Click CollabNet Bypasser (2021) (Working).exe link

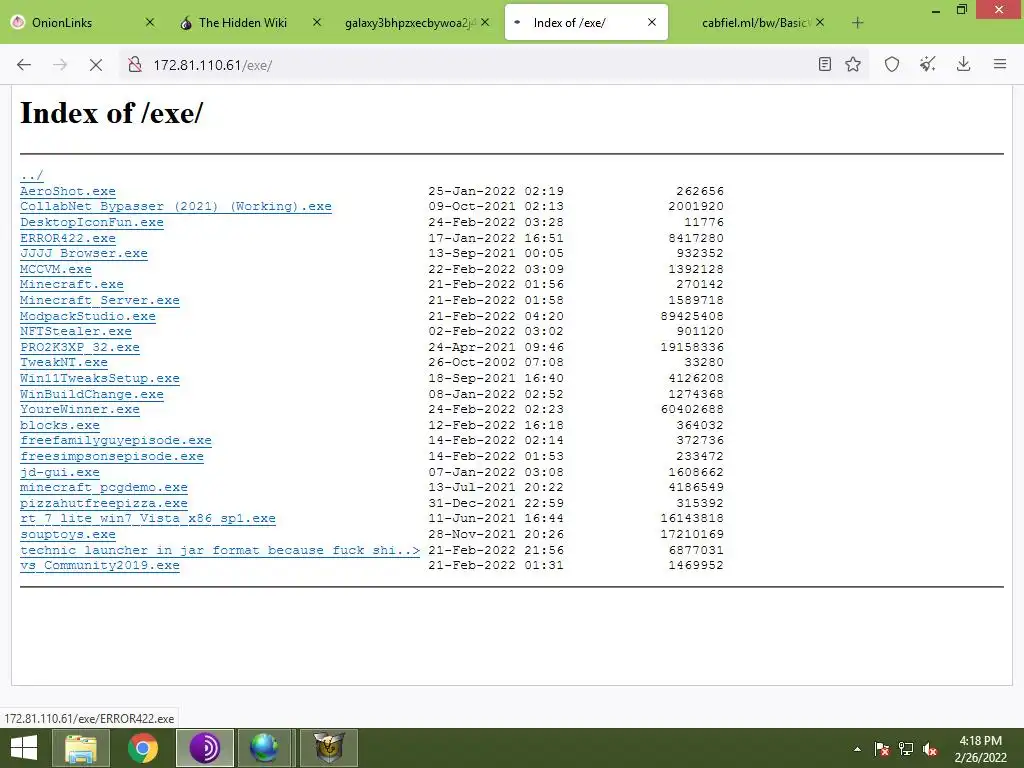coord(176,206)
